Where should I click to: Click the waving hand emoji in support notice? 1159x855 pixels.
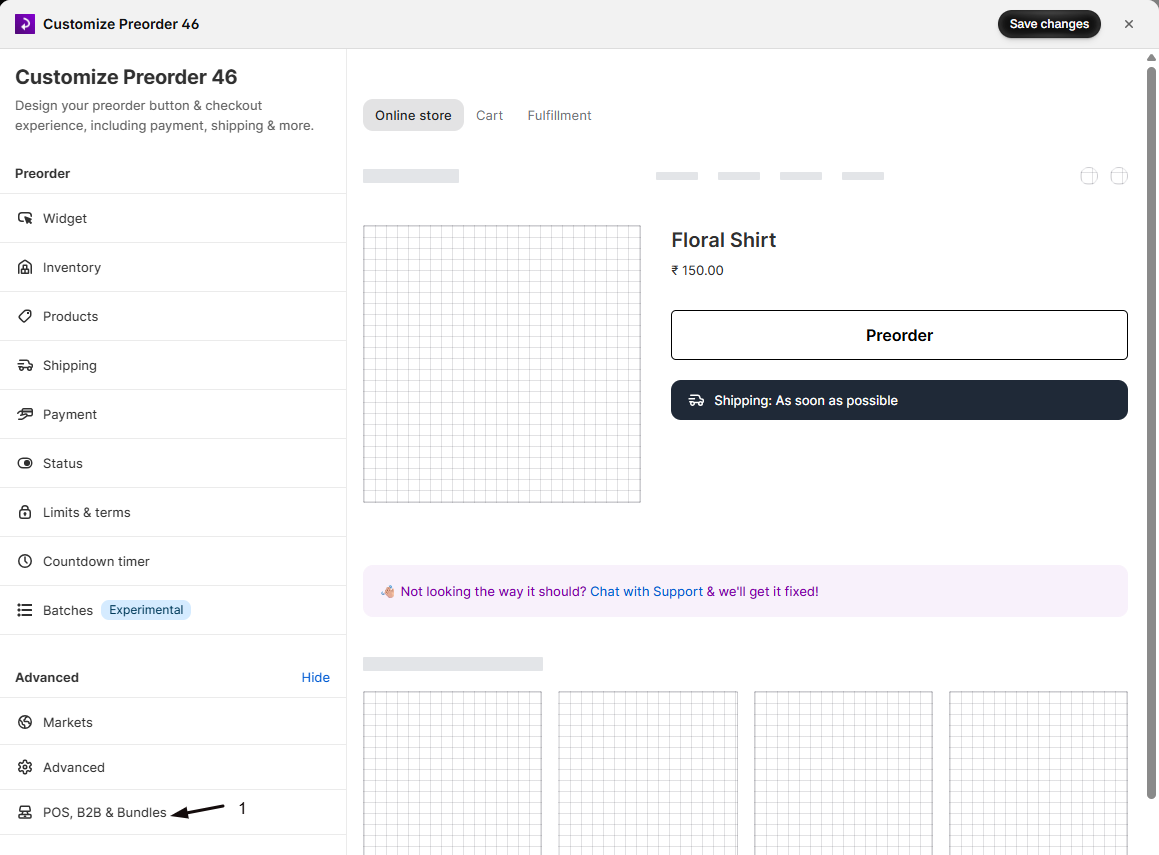point(387,591)
